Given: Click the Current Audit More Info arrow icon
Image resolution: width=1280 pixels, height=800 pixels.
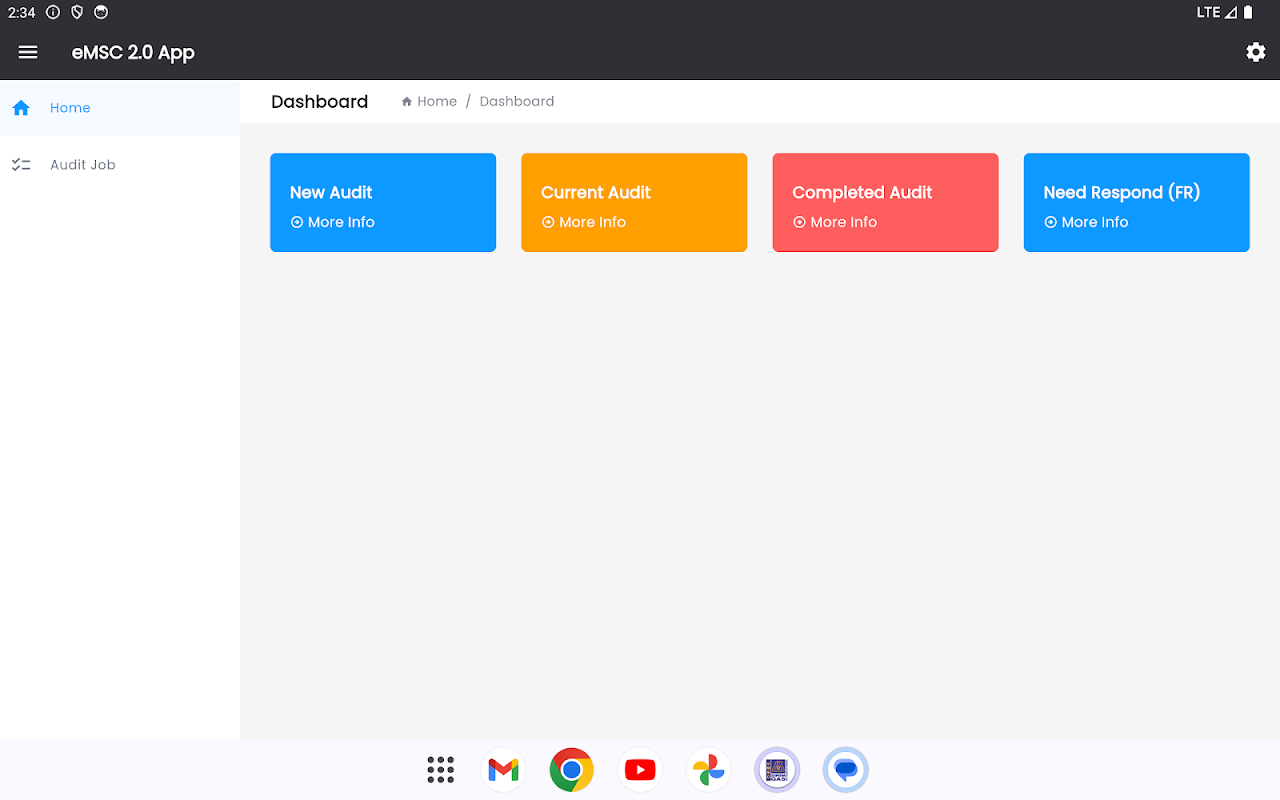Looking at the screenshot, I should click(x=548, y=222).
